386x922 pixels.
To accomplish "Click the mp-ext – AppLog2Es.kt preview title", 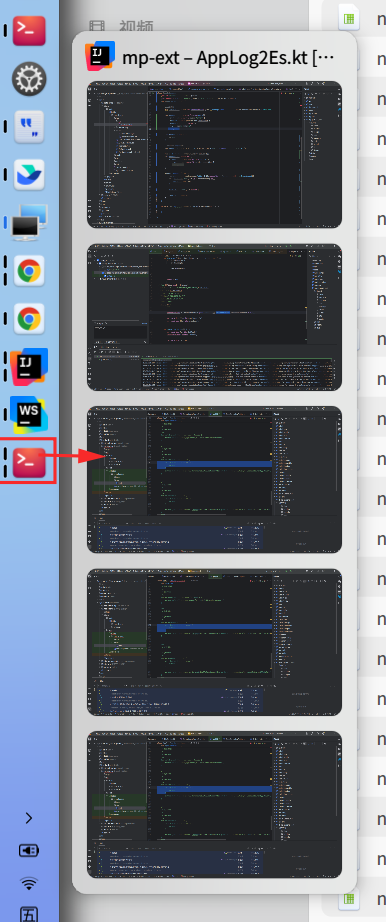I will [229, 58].
